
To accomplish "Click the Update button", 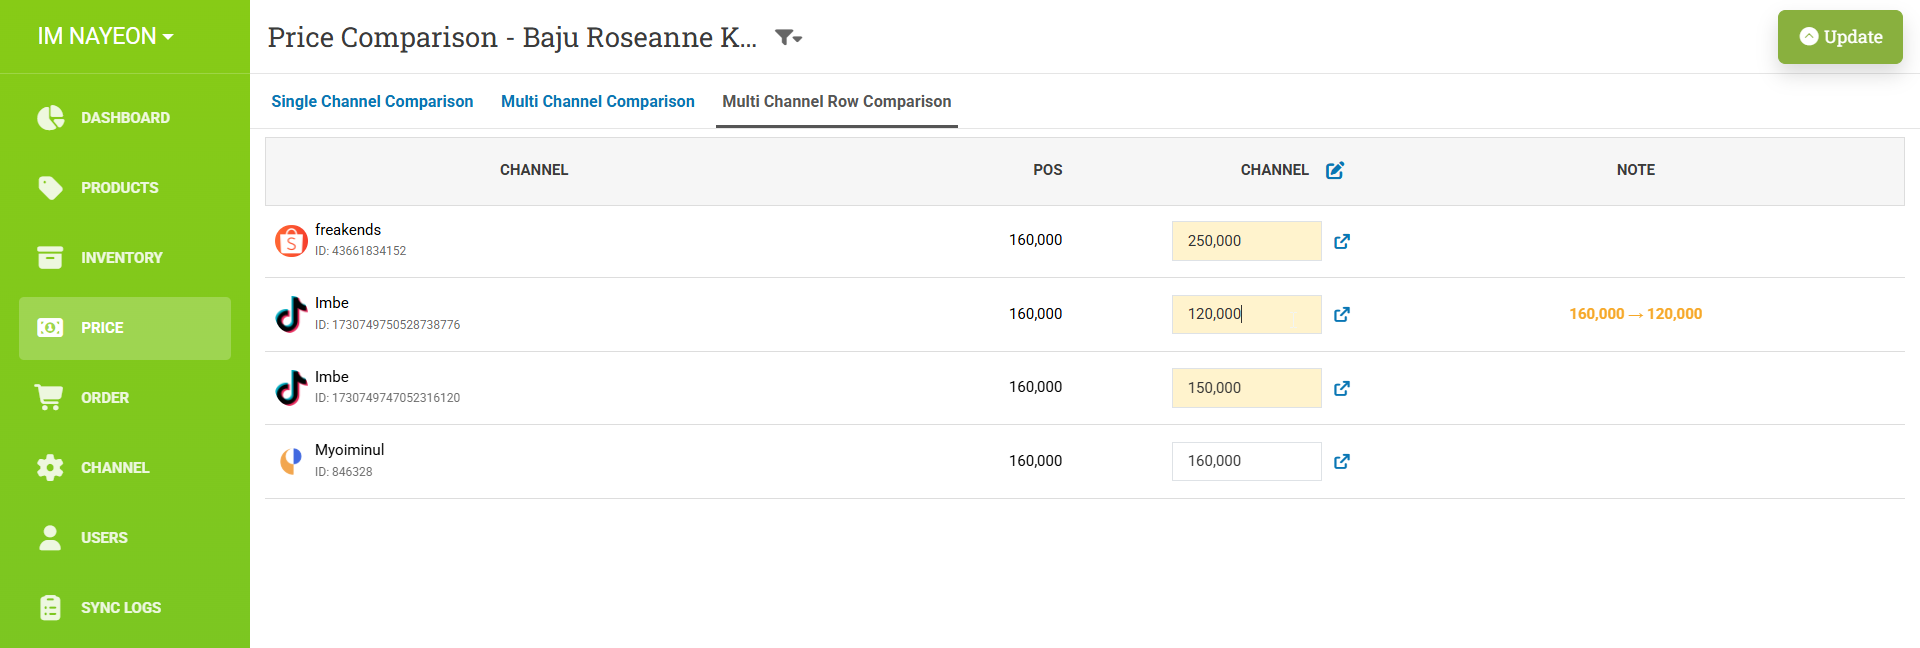I will click(x=1840, y=37).
